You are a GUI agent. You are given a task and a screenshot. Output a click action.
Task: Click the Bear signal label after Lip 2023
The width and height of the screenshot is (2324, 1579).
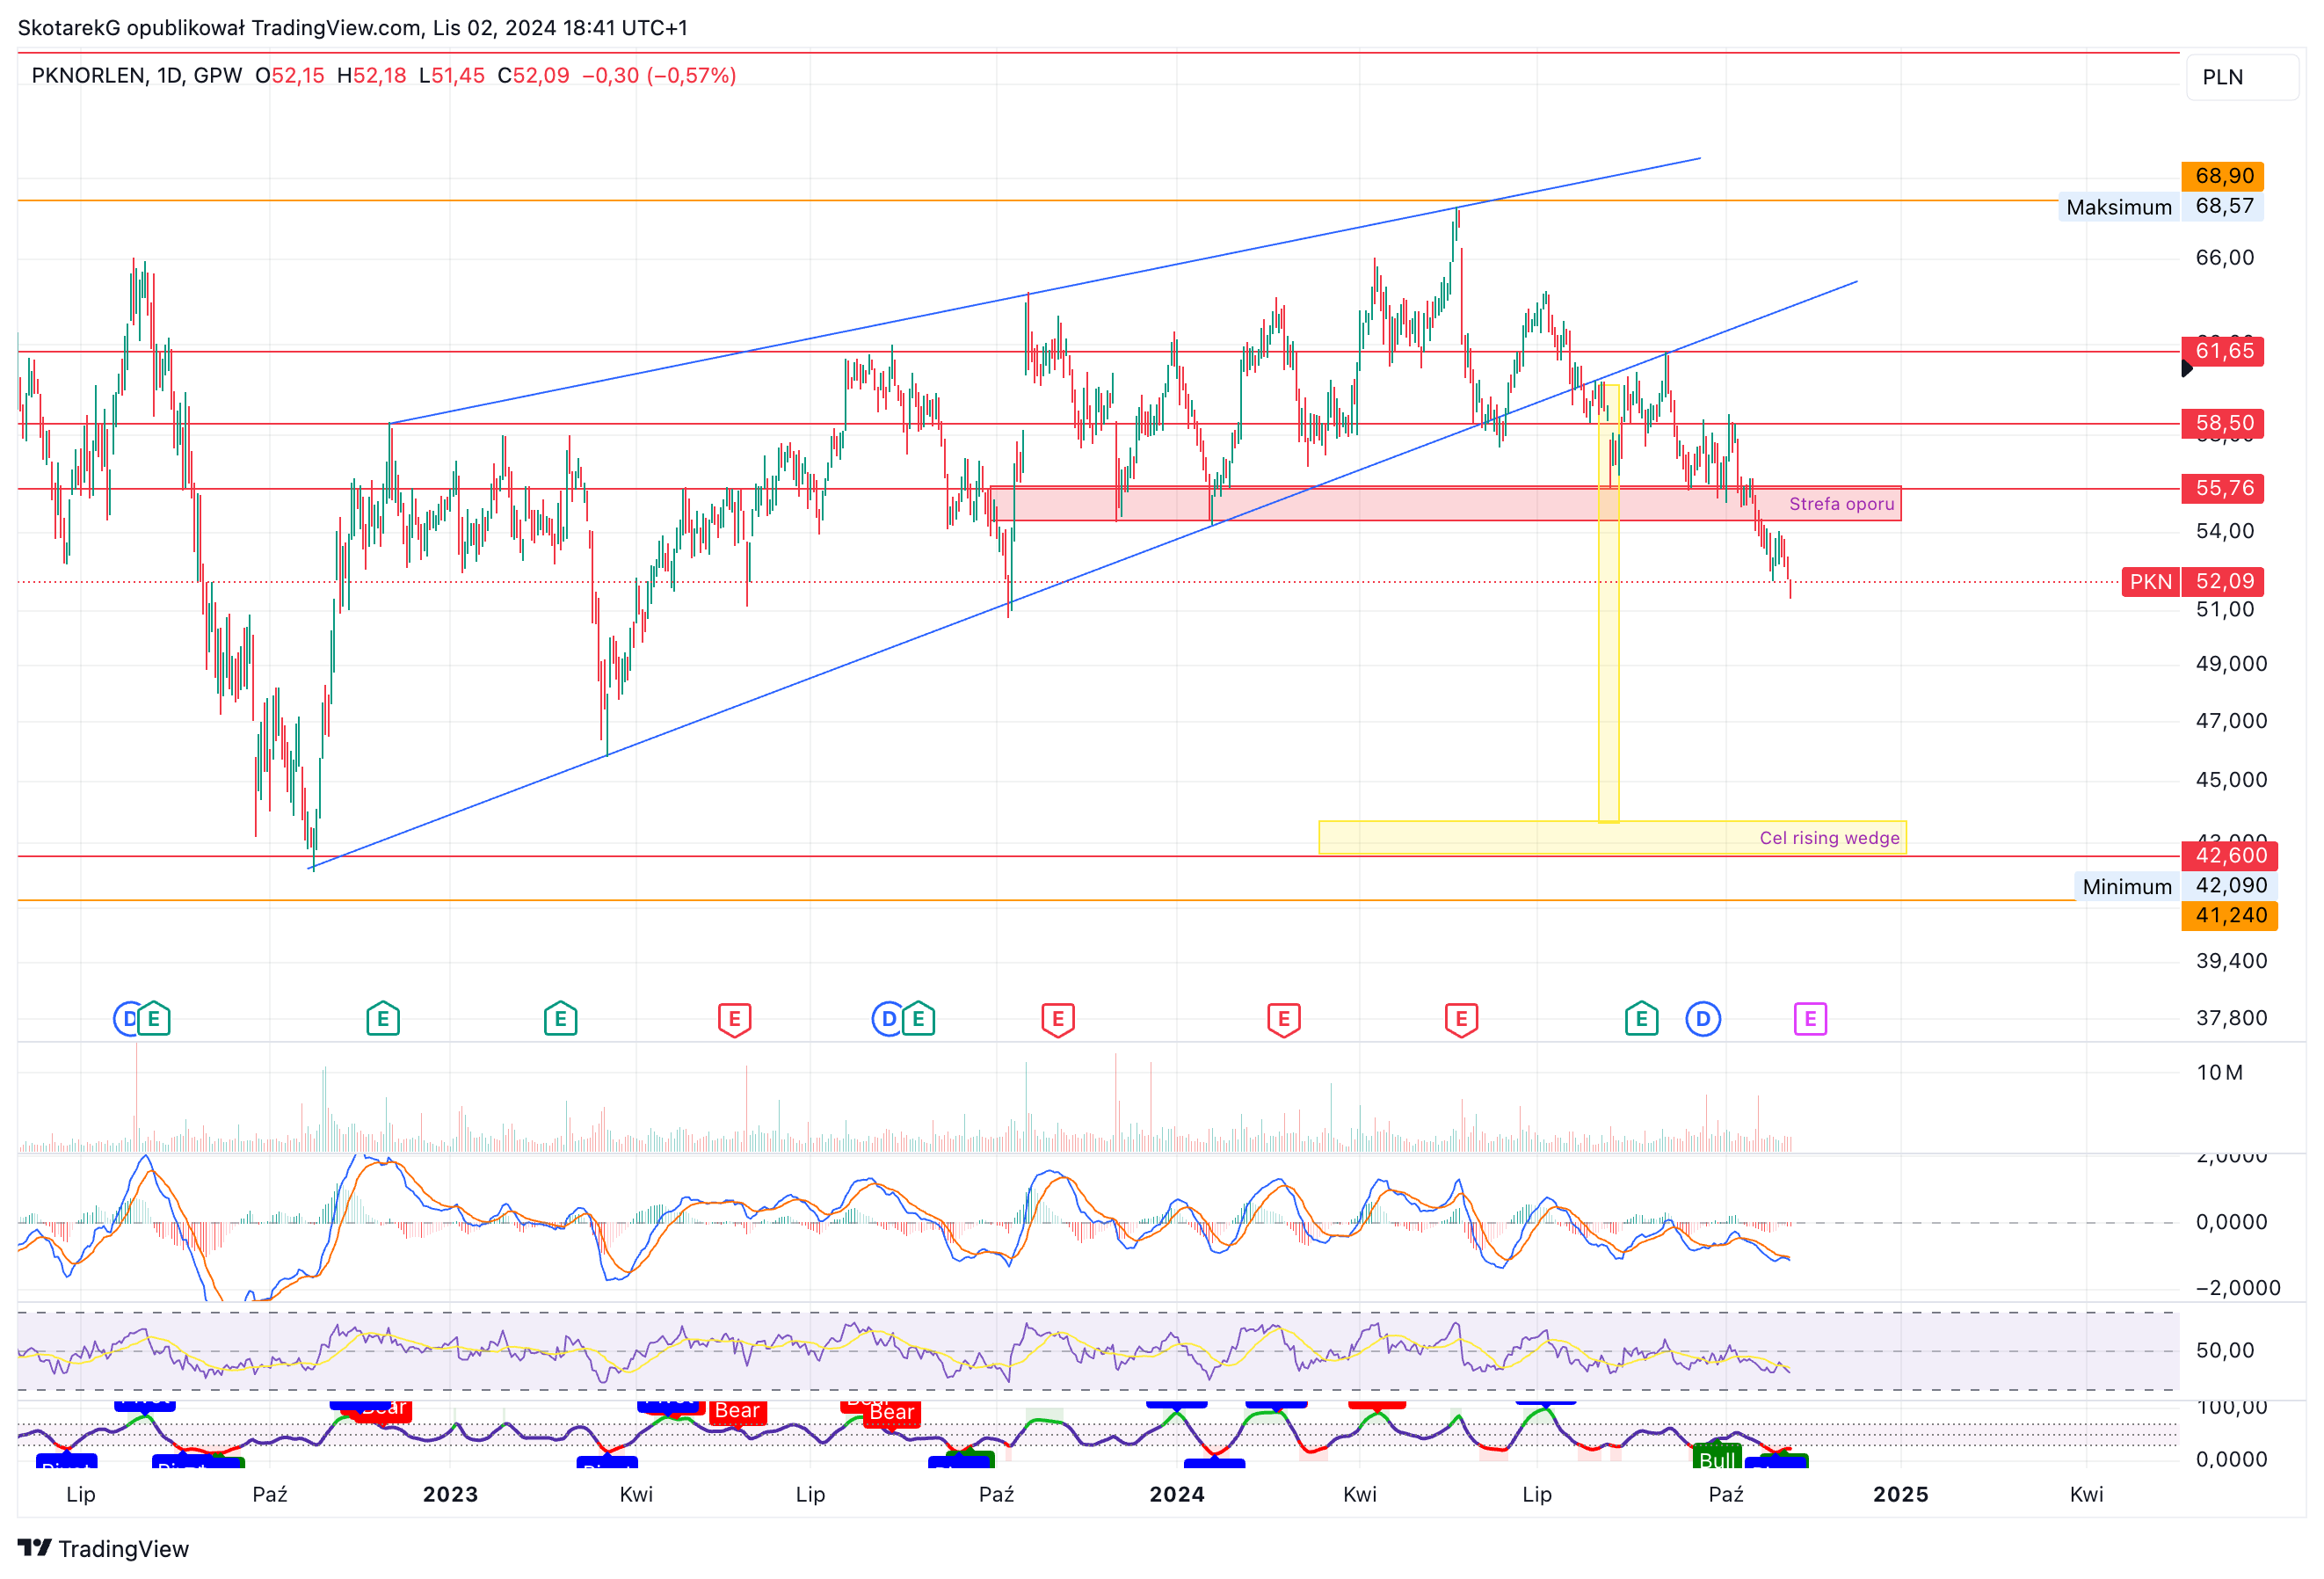pos(891,1412)
